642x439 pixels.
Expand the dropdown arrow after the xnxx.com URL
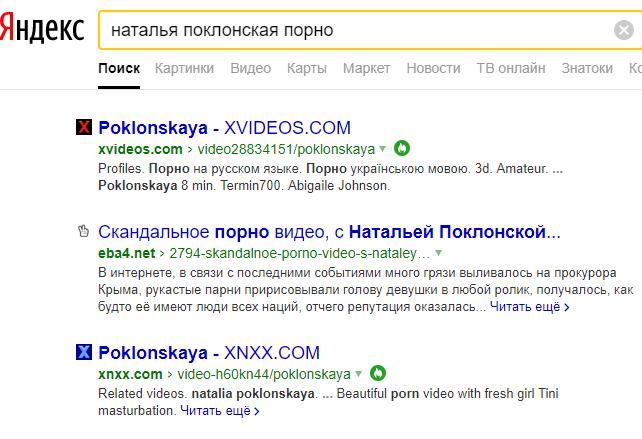359,374
